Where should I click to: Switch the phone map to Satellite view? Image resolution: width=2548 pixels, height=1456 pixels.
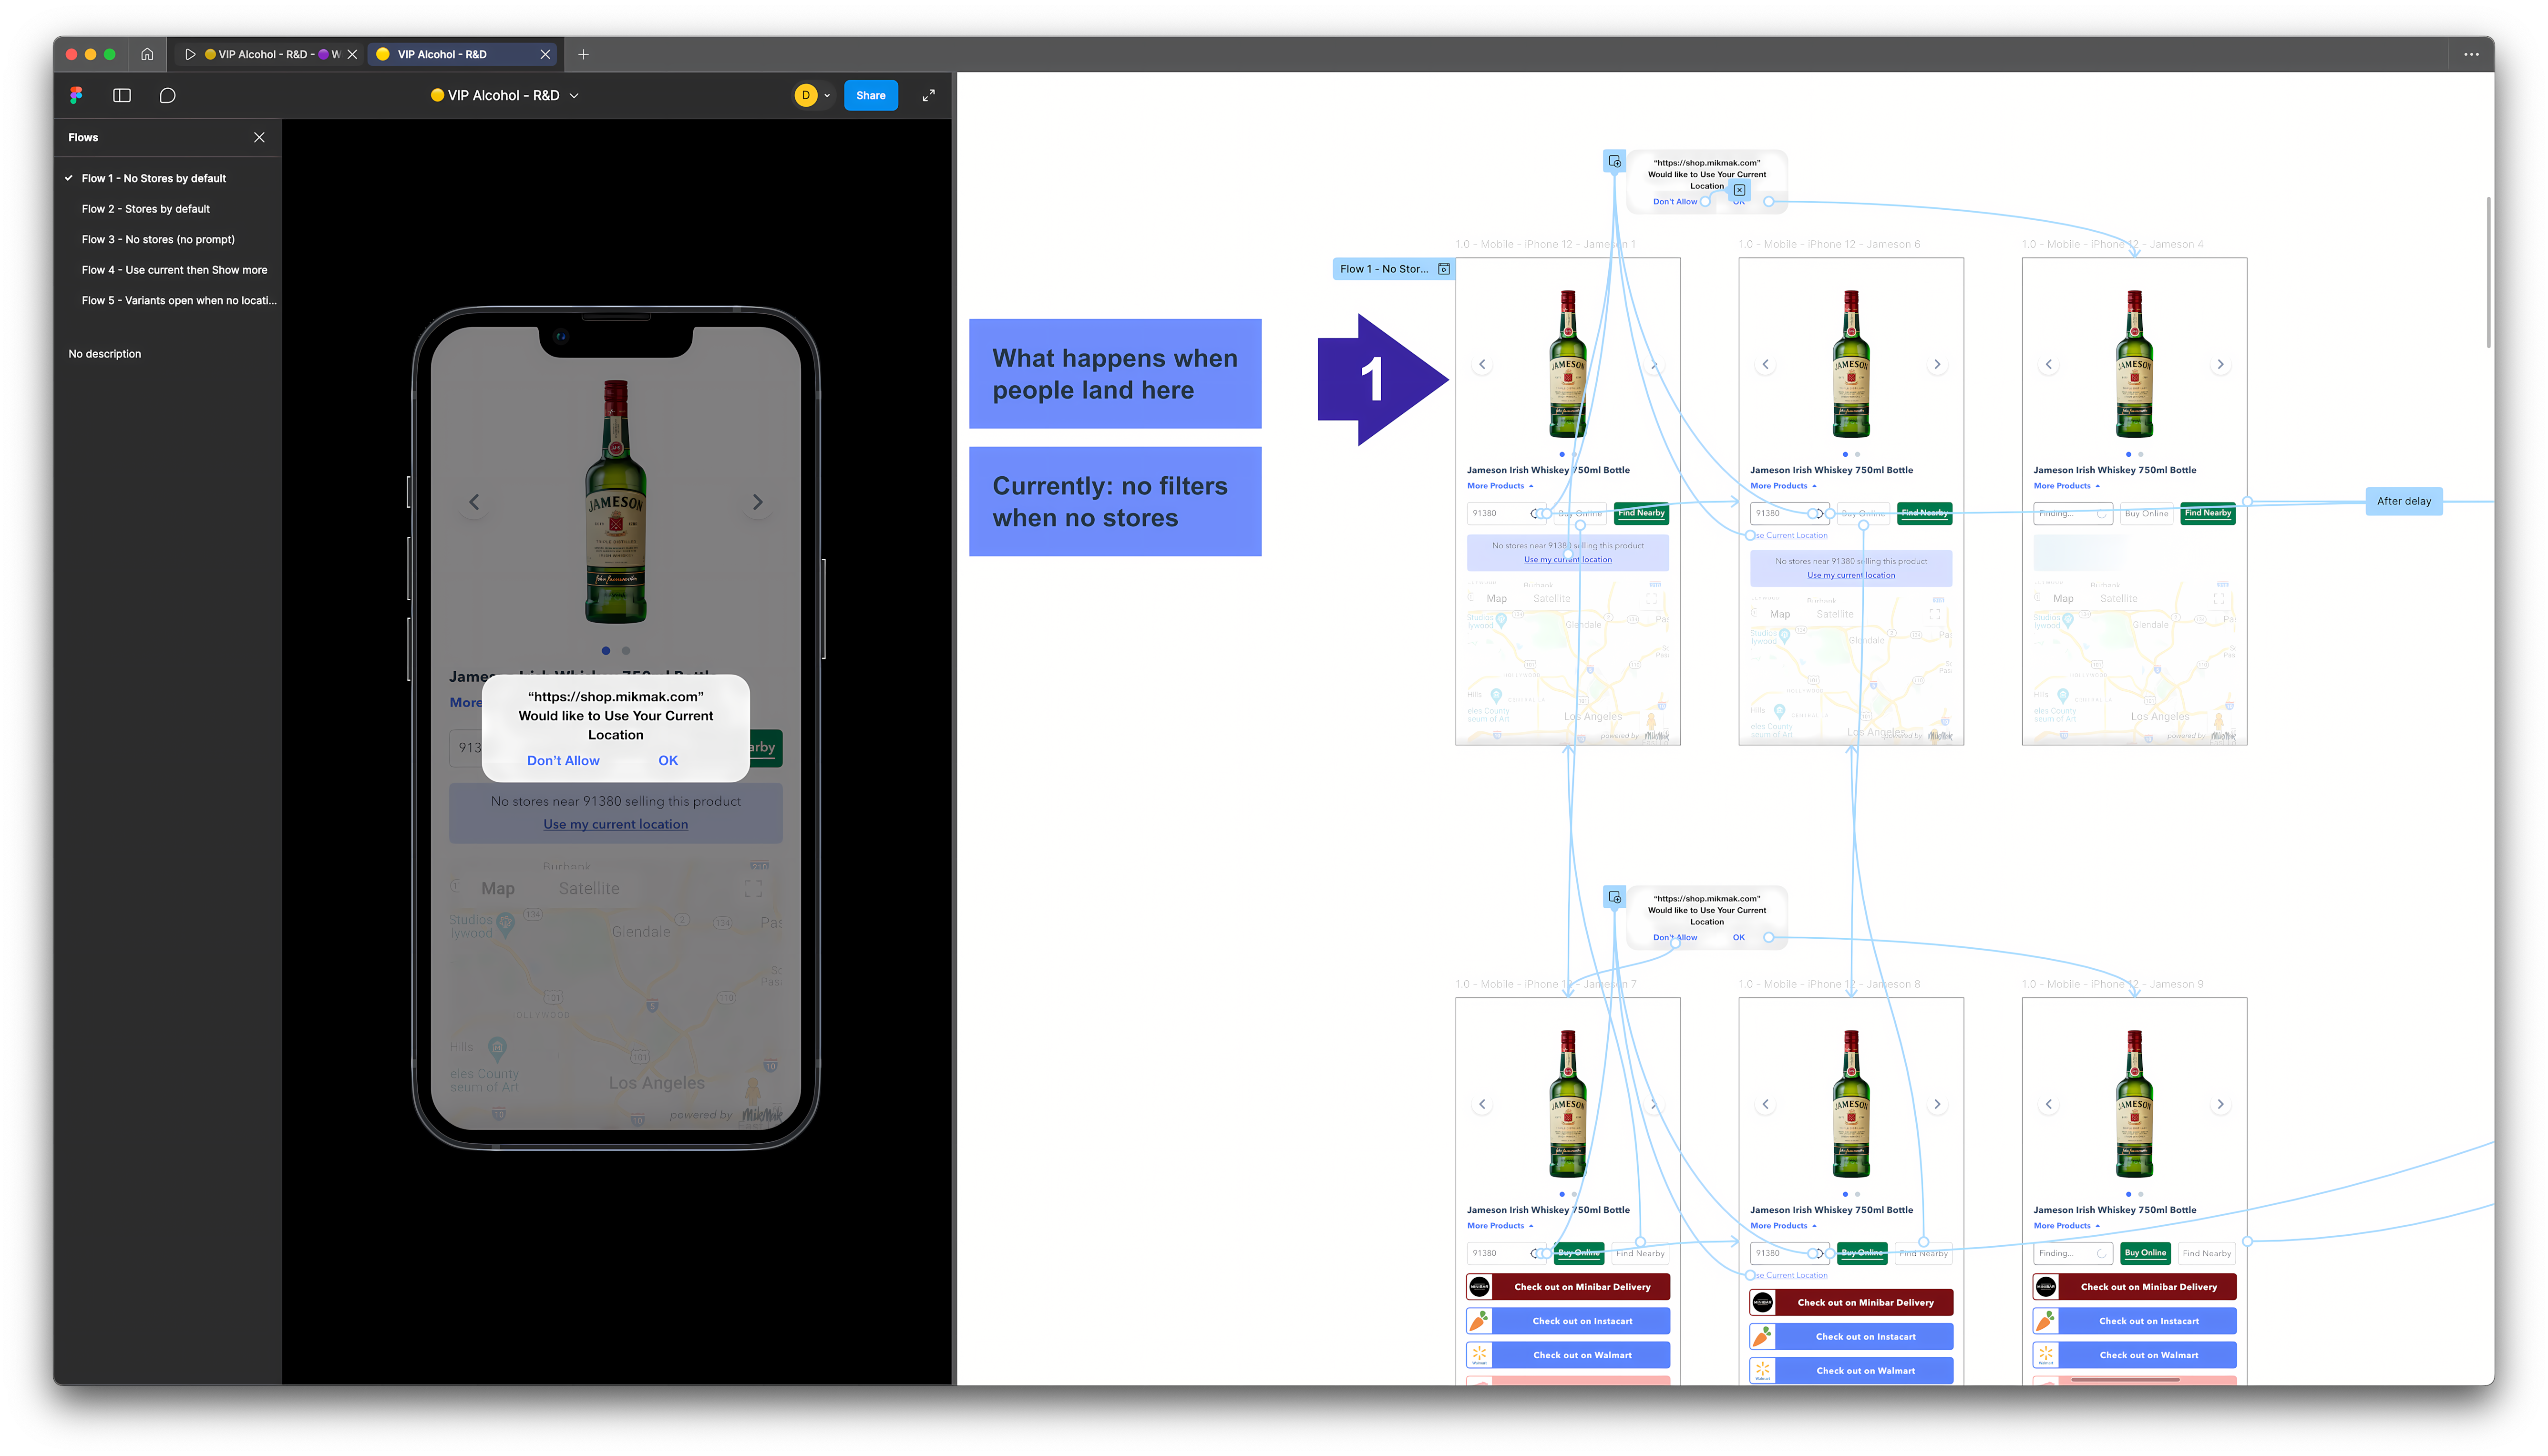[589, 887]
